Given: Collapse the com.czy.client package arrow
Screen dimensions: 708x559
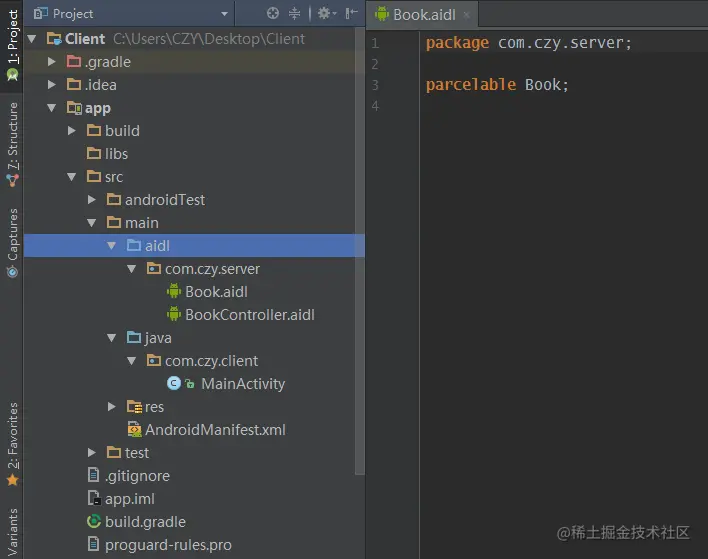Looking at the screenshot, I should [131, 361].
